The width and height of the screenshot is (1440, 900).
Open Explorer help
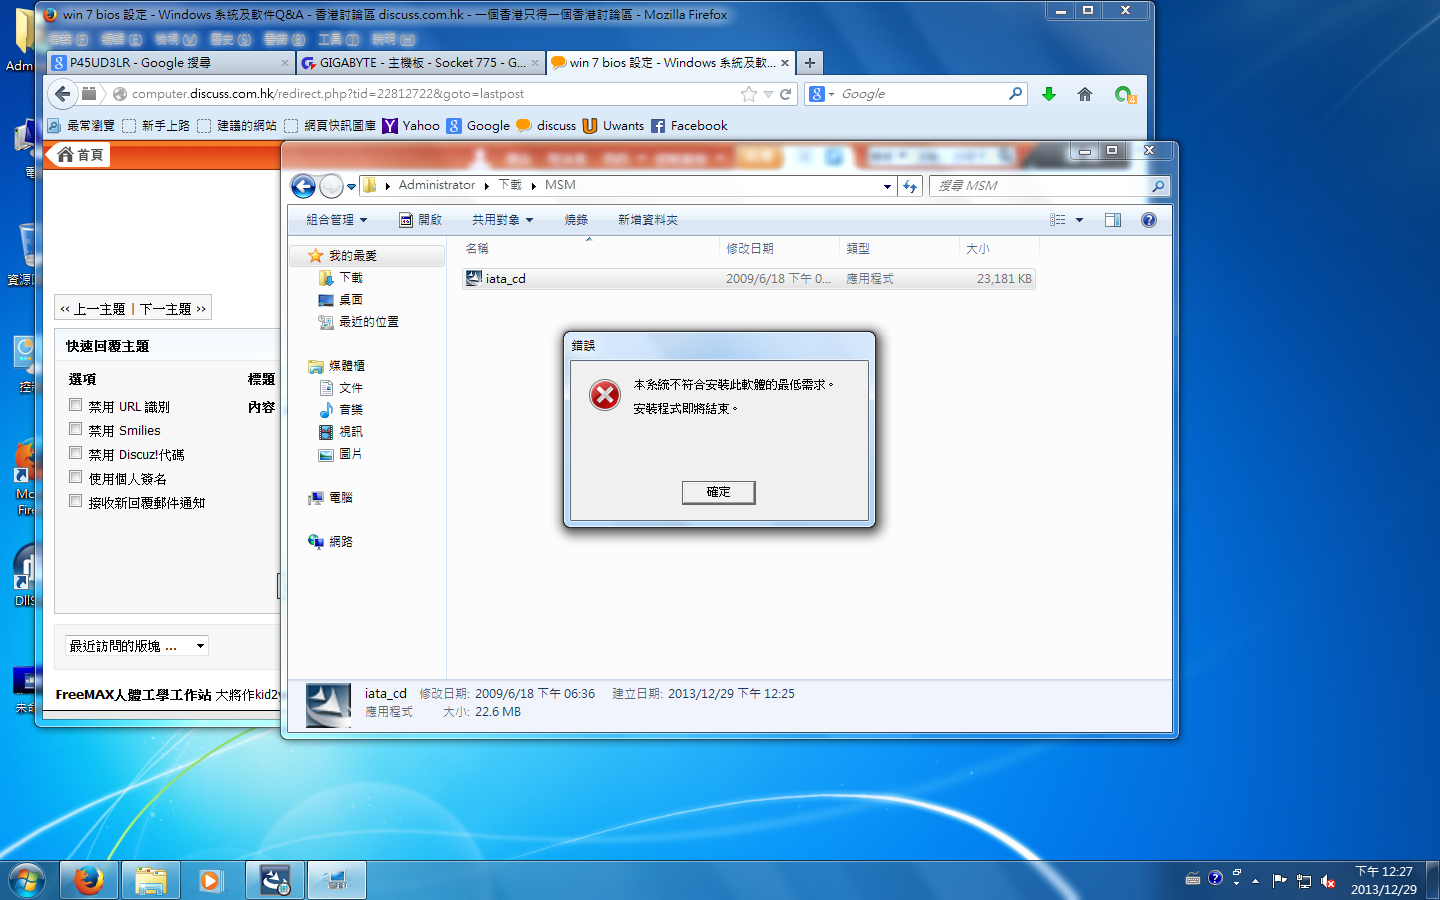coord(1149,220)
